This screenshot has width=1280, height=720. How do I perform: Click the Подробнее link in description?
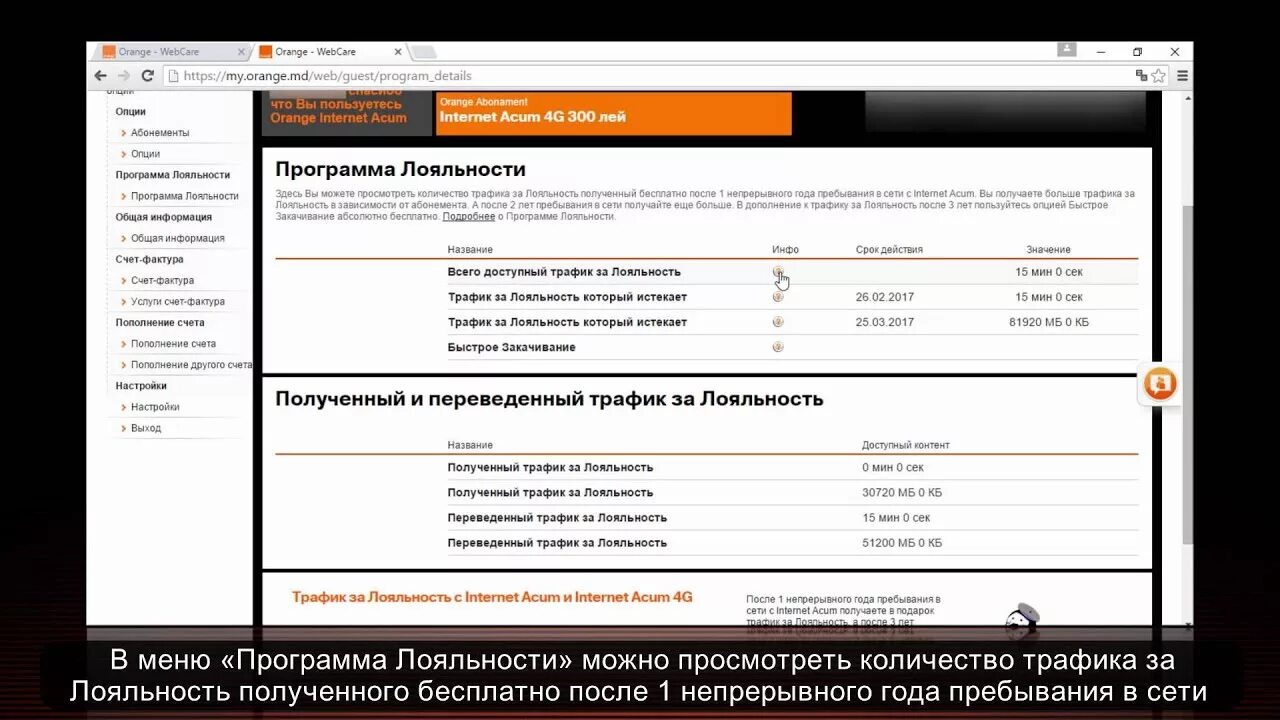coord(469,217)
